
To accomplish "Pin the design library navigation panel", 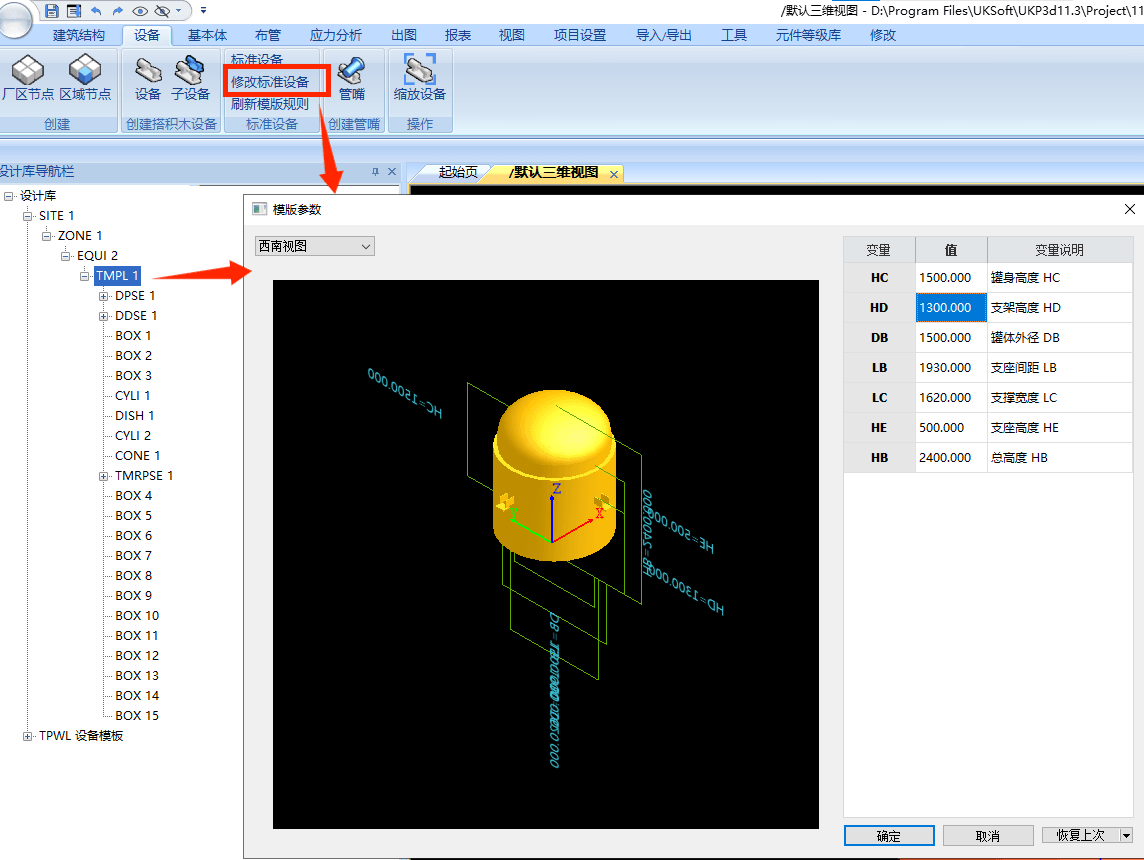I will click(x=376, y=172).
